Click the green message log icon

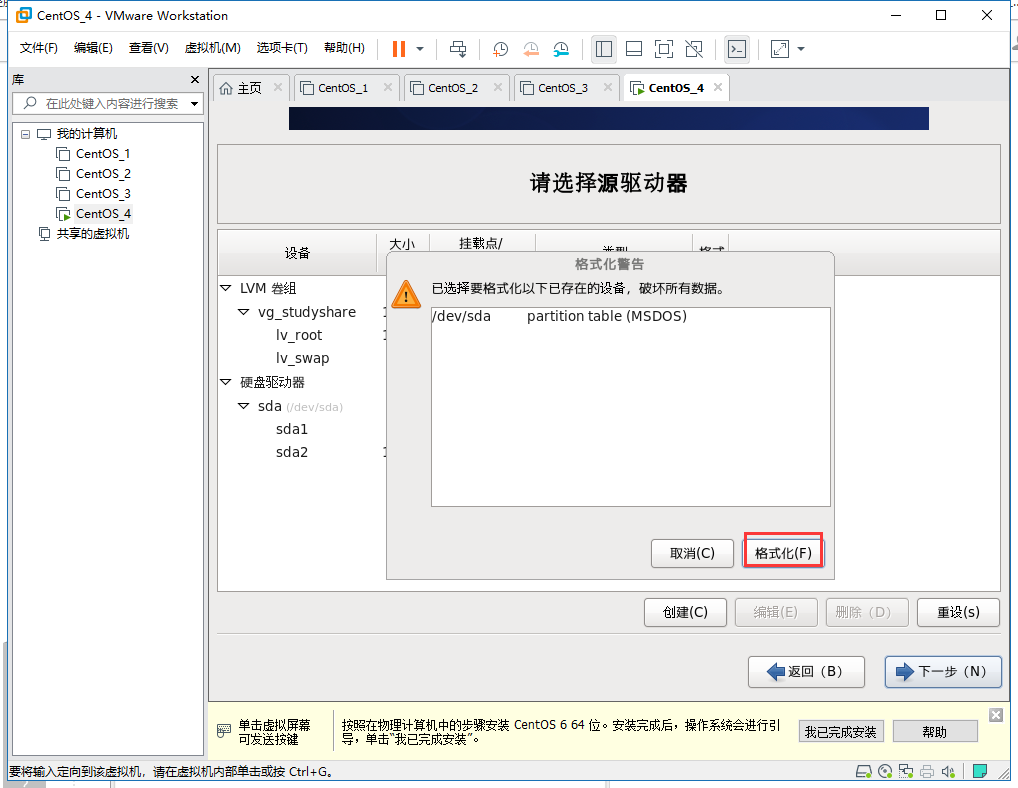[x=980, y=771]
